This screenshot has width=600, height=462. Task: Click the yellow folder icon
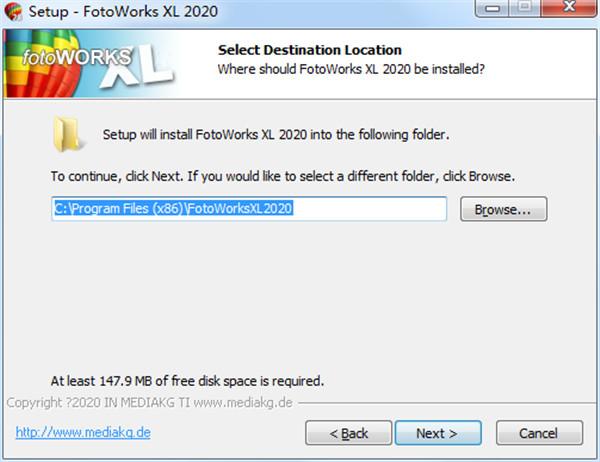coord(67,134)
